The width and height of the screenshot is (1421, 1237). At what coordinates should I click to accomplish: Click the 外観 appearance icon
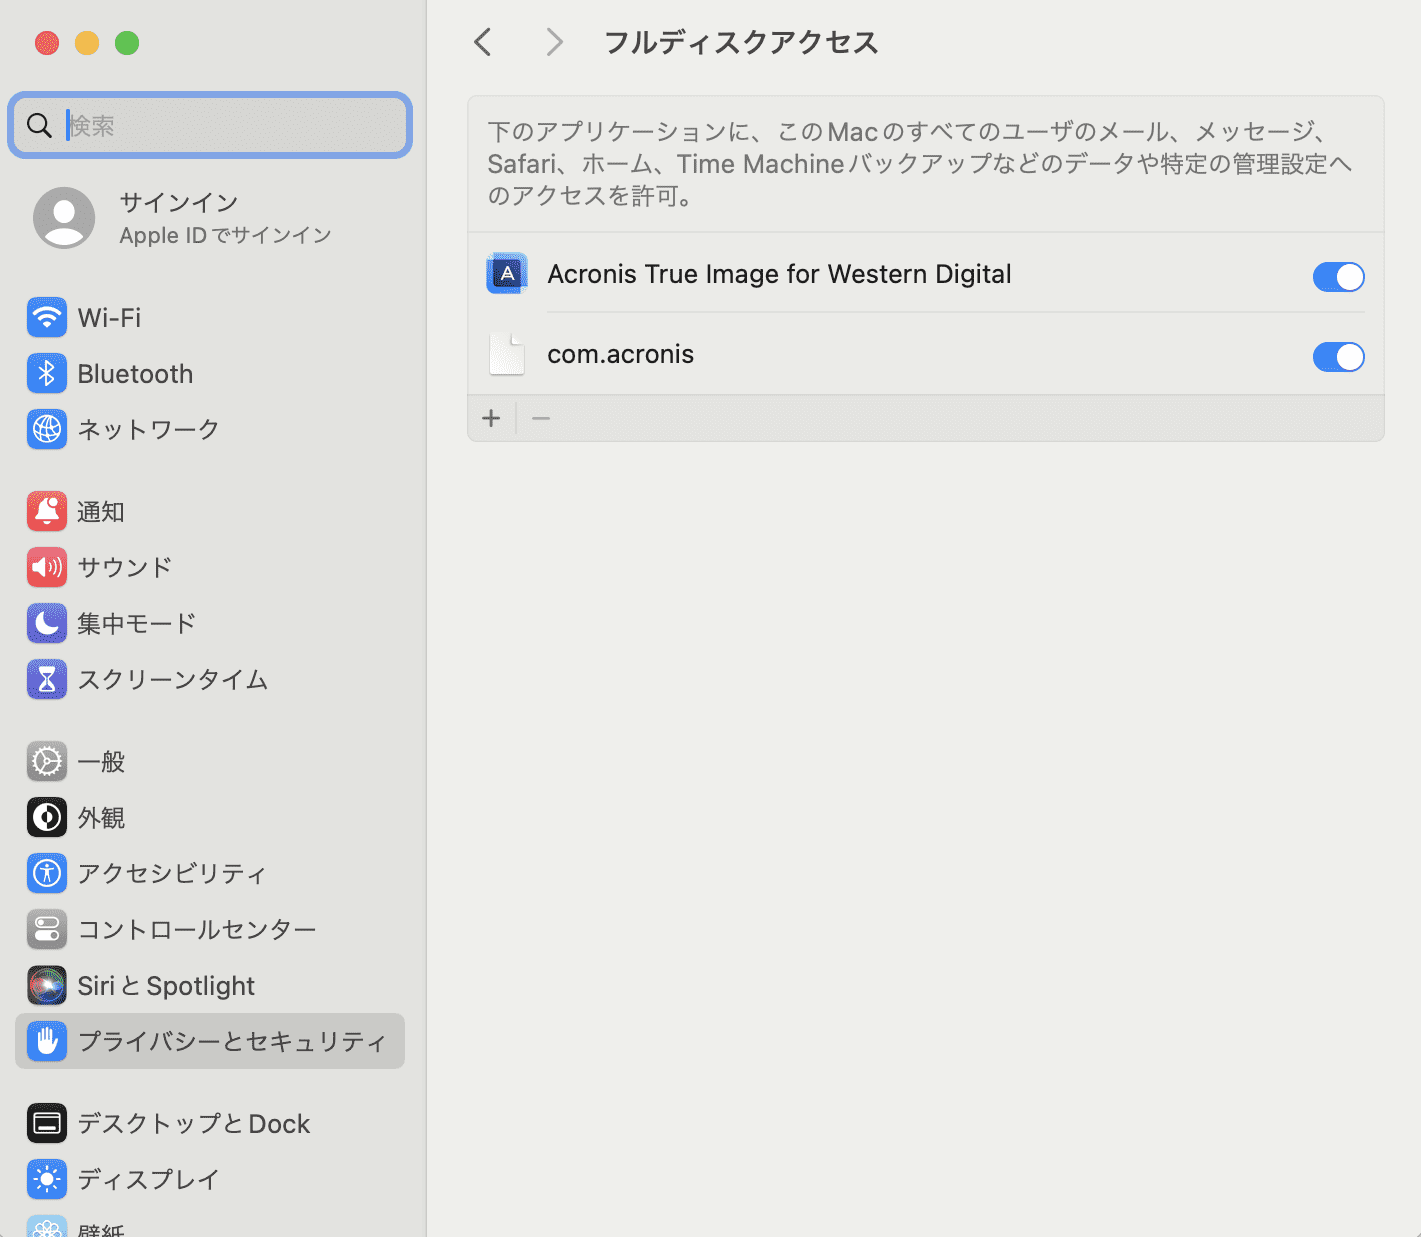47,818
